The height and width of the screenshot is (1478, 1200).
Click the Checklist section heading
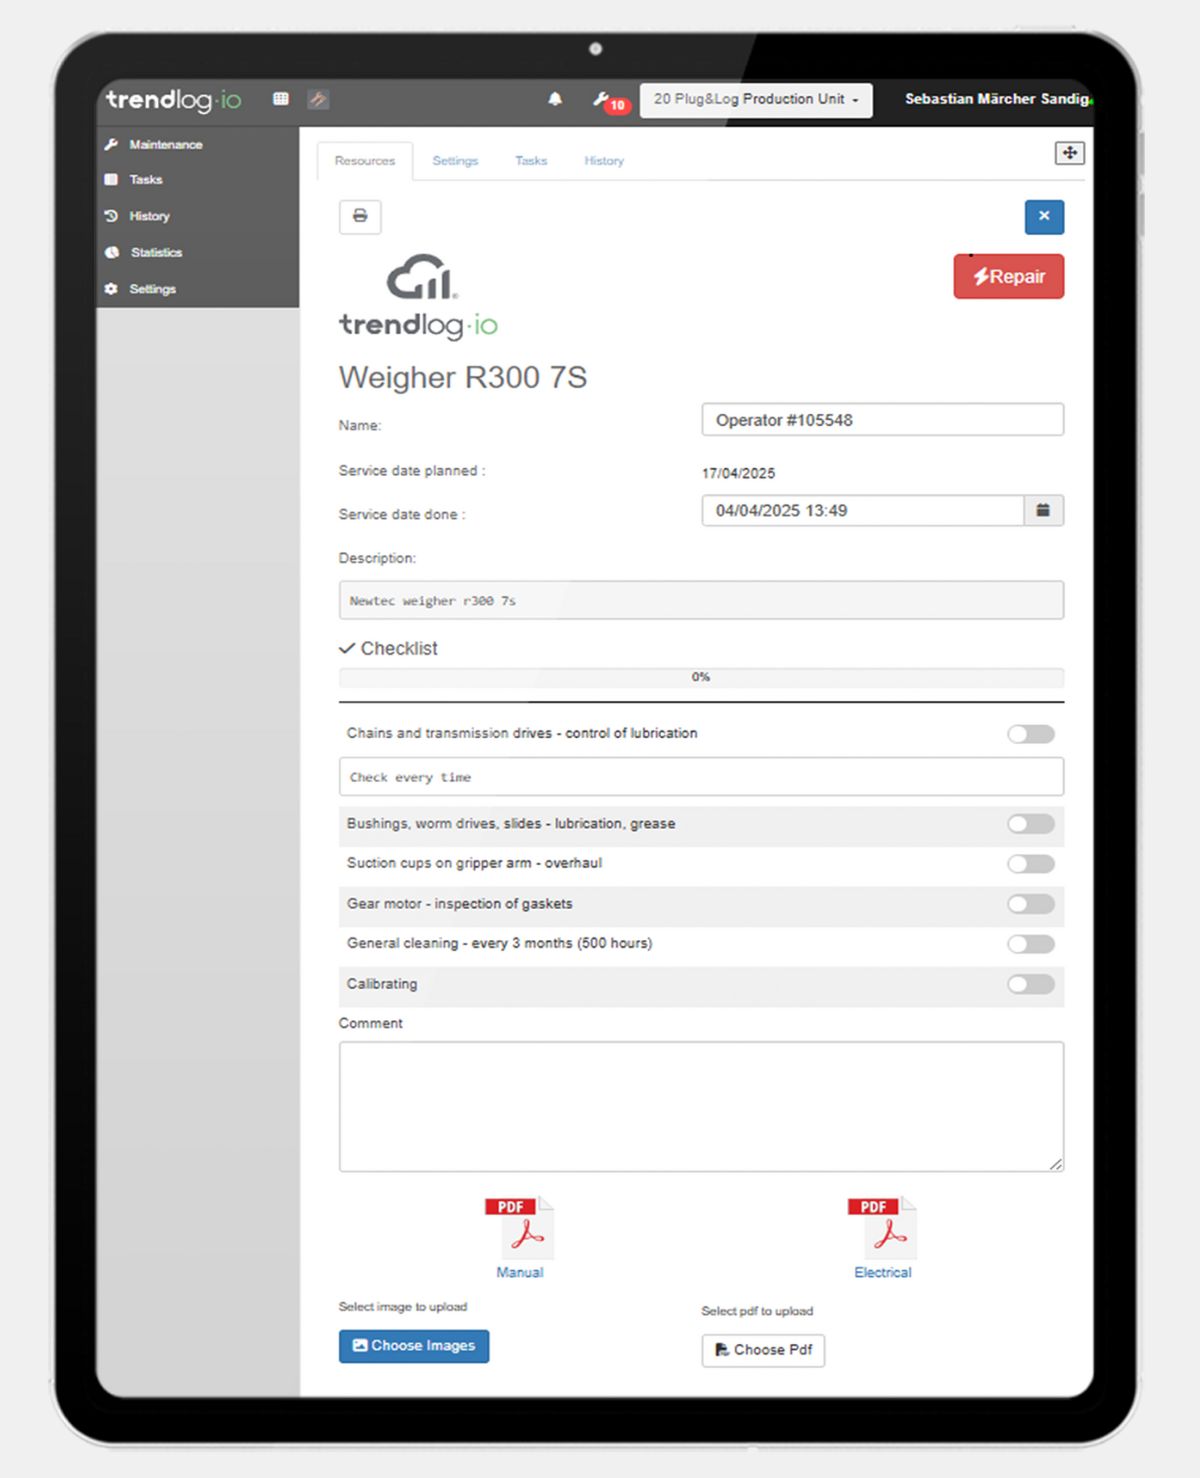(388, 649)
